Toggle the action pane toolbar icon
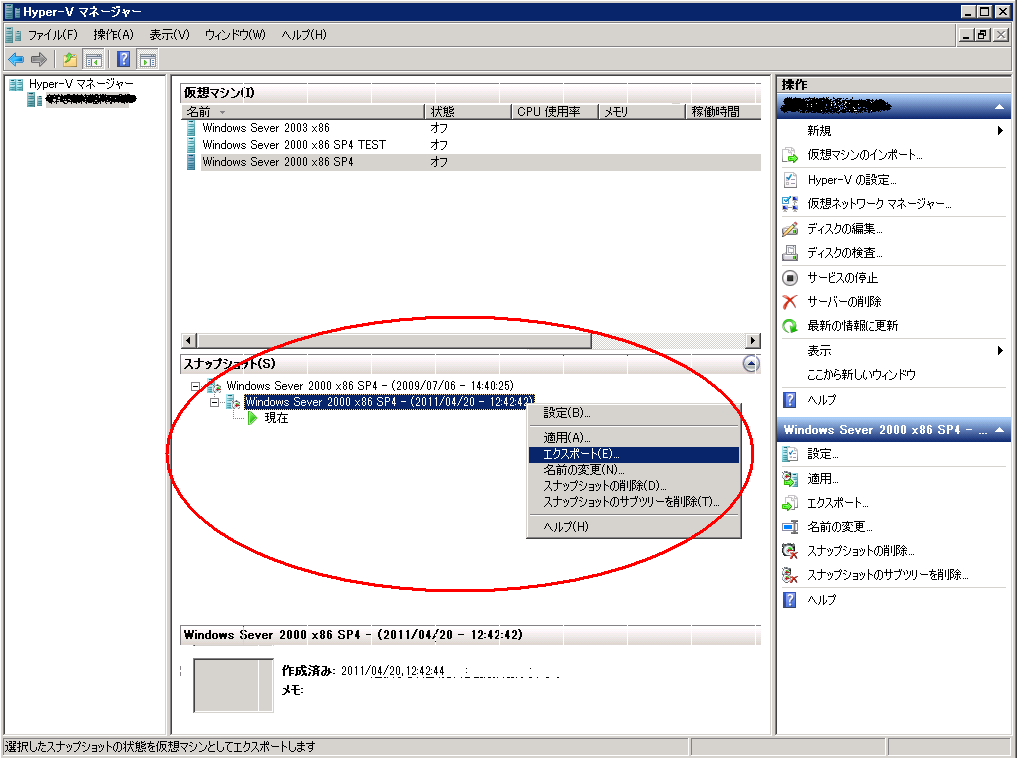 [148, 60]
